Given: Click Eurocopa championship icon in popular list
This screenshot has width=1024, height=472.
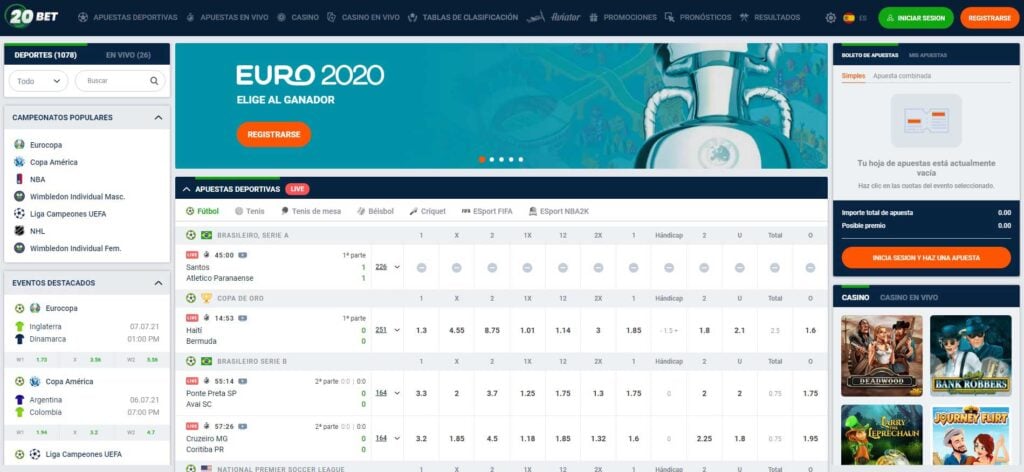Looking at the screenshot, I should pos(19,145).
